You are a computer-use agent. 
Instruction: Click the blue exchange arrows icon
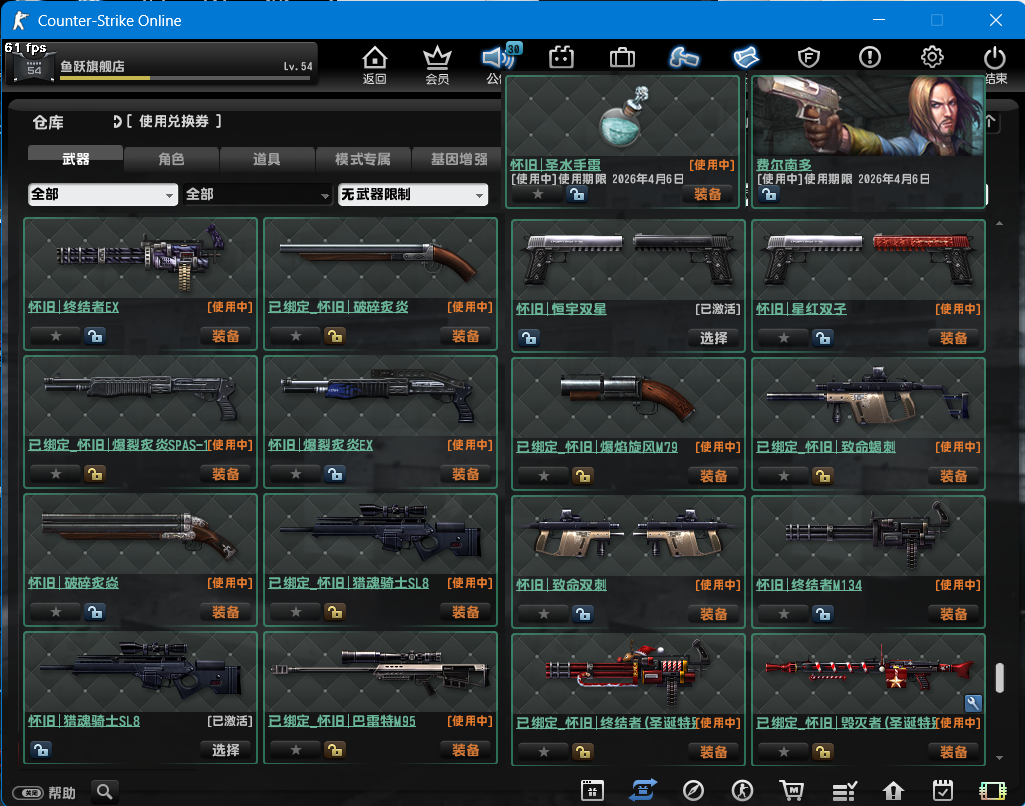[x=643, y=790]
